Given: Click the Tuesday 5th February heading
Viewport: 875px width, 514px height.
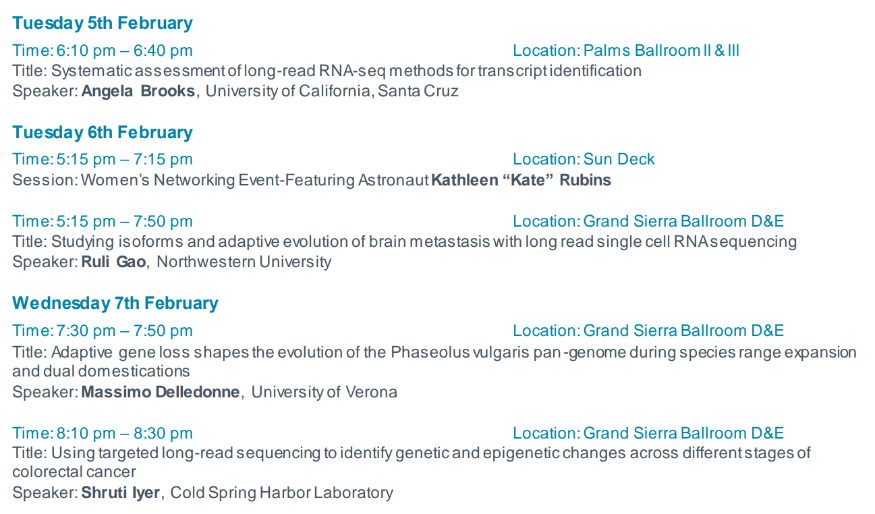Looking at the screenshot, I should pos(102,23).
